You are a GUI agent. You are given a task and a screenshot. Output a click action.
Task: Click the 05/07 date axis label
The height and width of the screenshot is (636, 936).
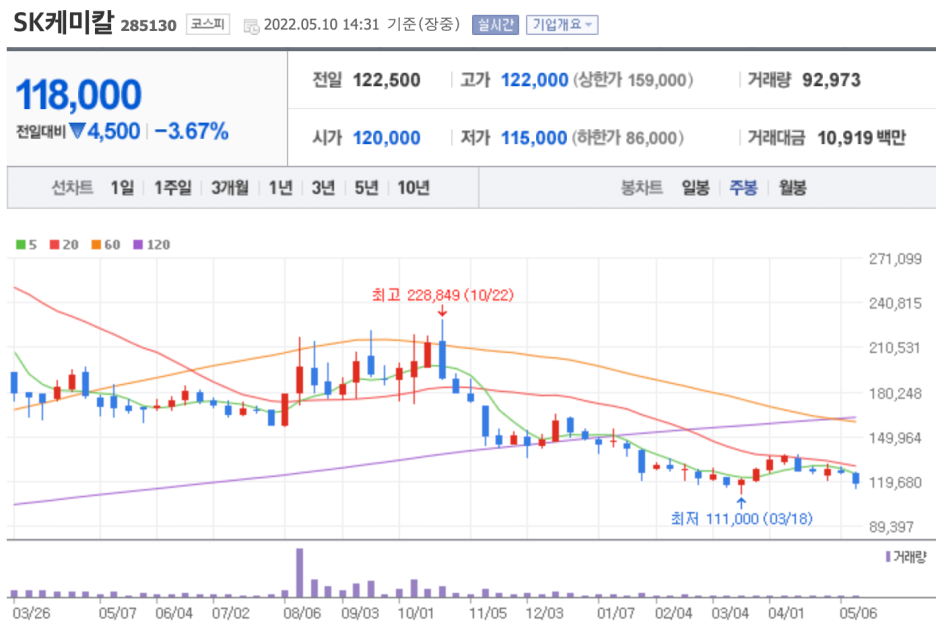coord(118,613)
